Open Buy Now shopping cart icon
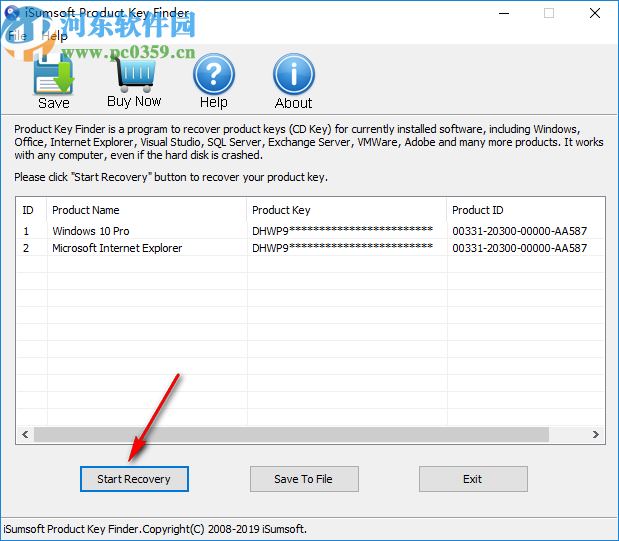 (x=135, y=74)
